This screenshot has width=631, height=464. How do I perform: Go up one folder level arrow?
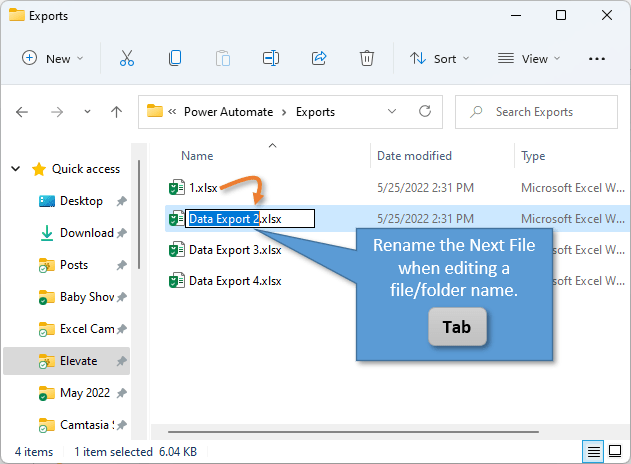click(116, 112)
